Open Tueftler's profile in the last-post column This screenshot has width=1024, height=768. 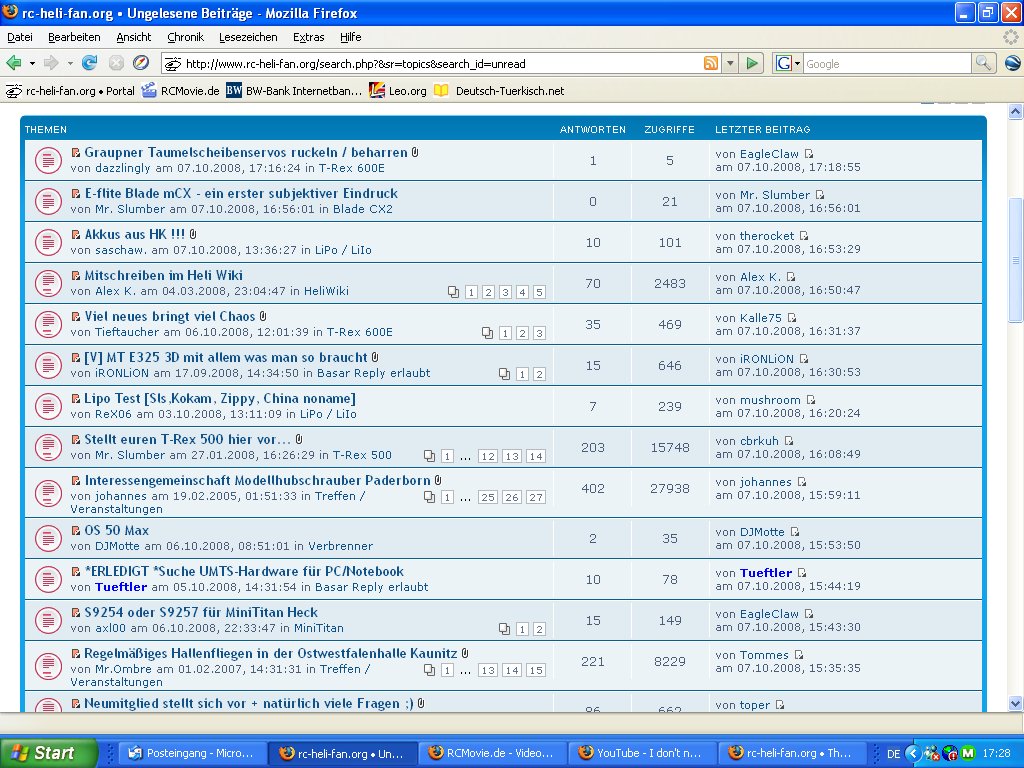765,573
